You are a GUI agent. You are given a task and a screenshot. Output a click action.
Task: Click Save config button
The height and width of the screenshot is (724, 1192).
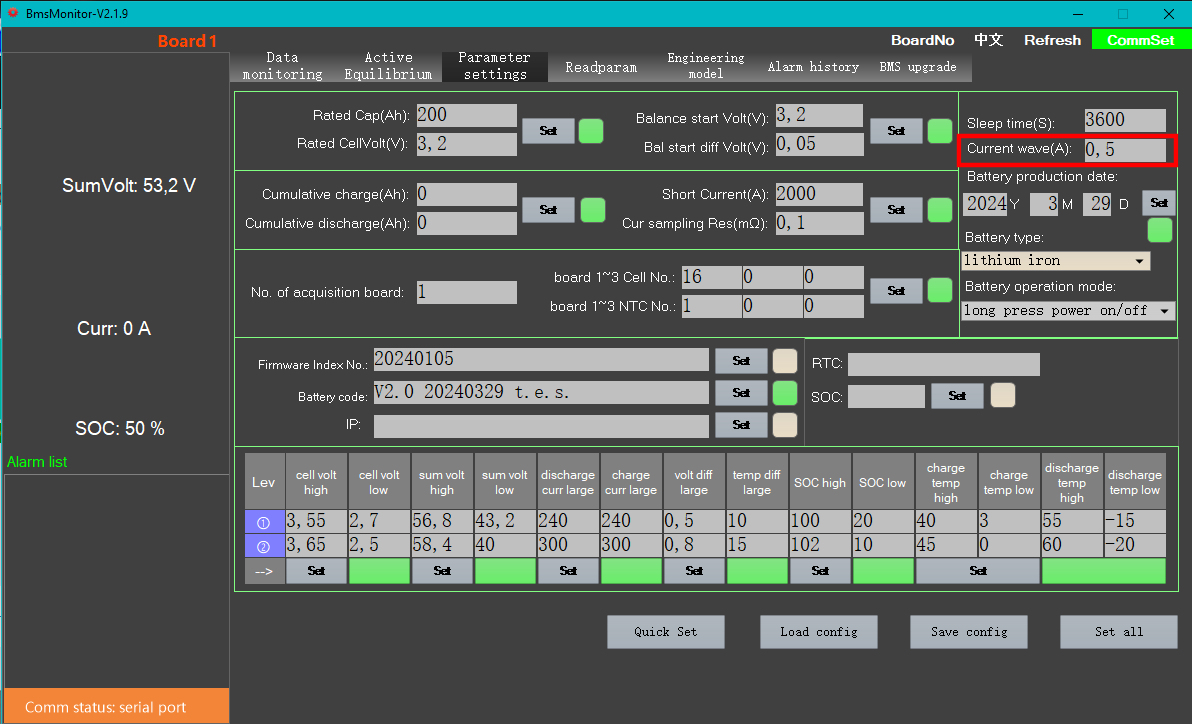(x=968, y=632)
